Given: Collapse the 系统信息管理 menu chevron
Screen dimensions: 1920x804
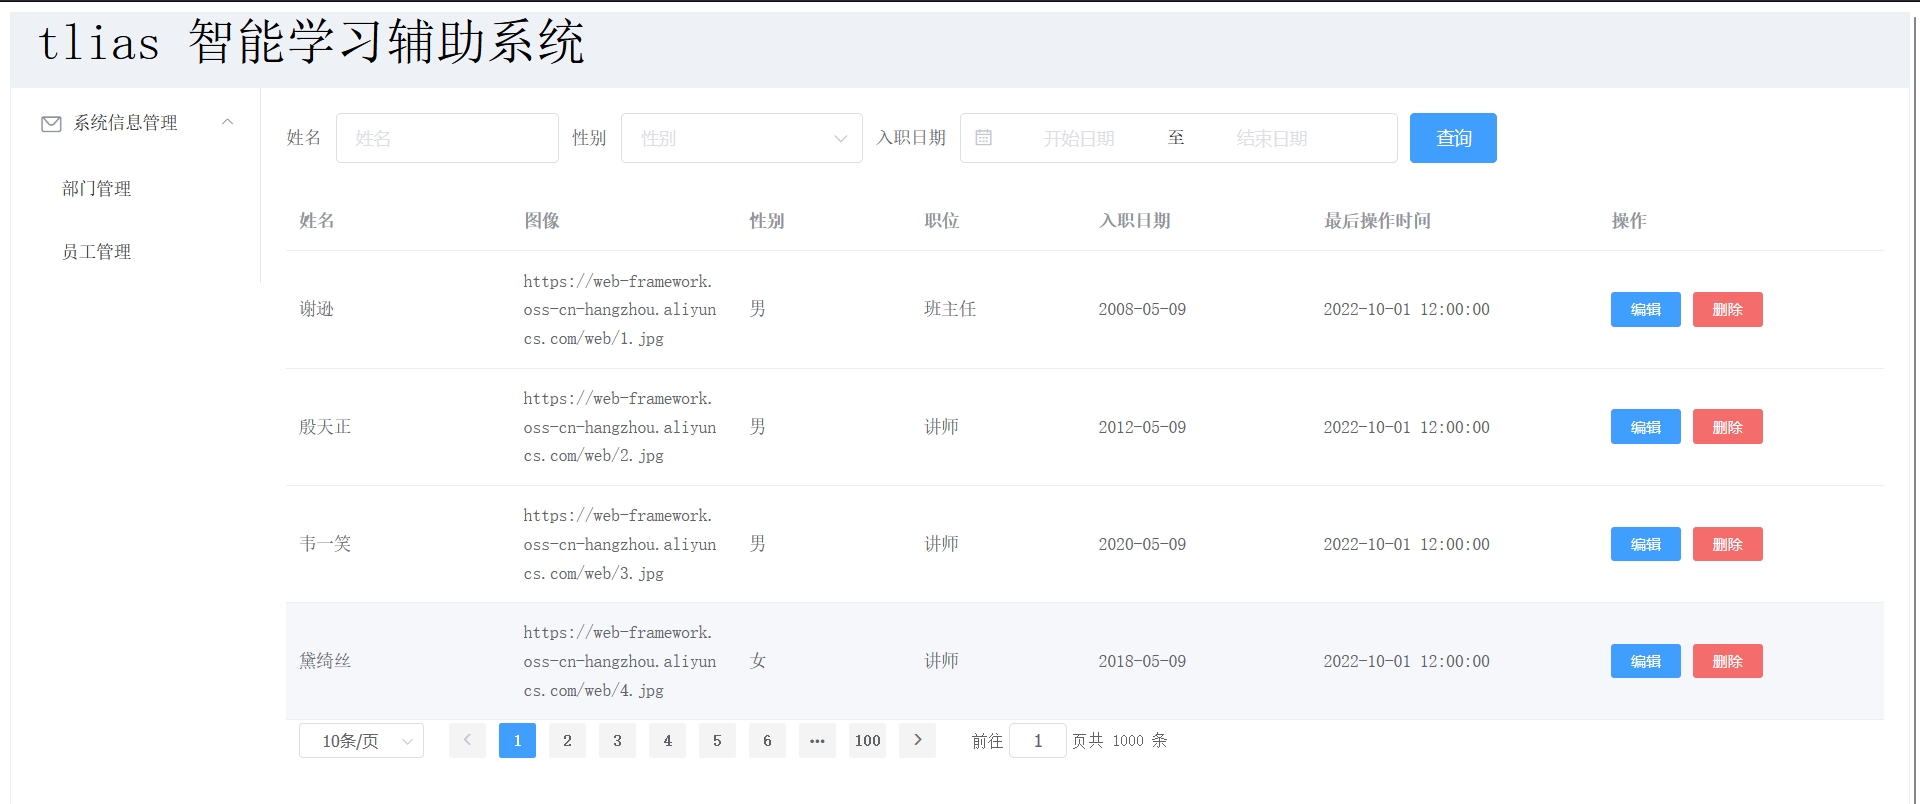Looking at the screenshot, I should click(x=228, y=122).
